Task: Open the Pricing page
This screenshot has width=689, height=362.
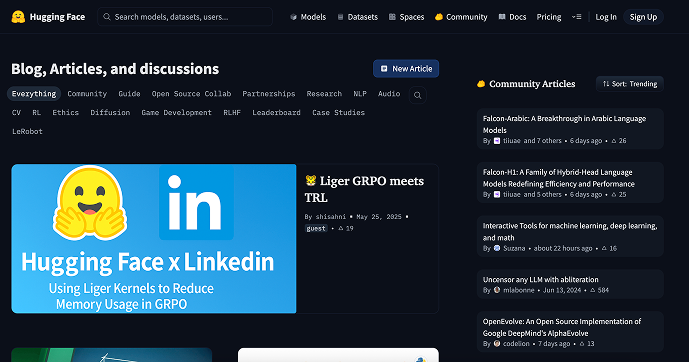Action: pos(549,17)
